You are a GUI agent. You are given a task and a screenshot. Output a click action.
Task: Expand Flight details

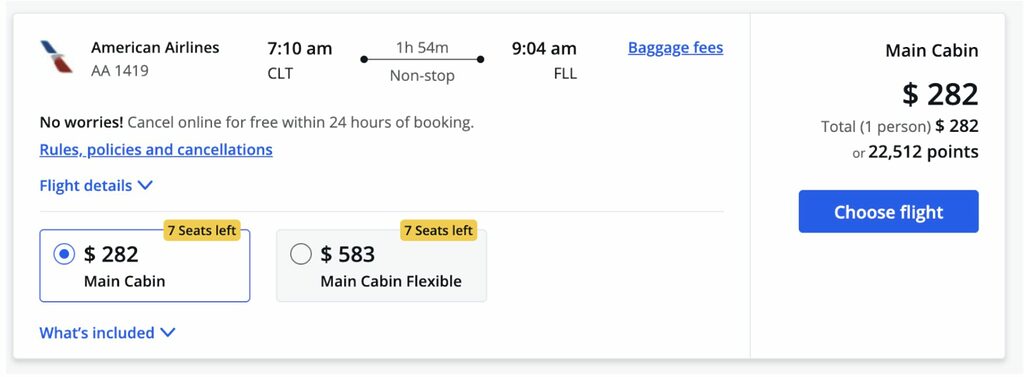coord(96,186)
